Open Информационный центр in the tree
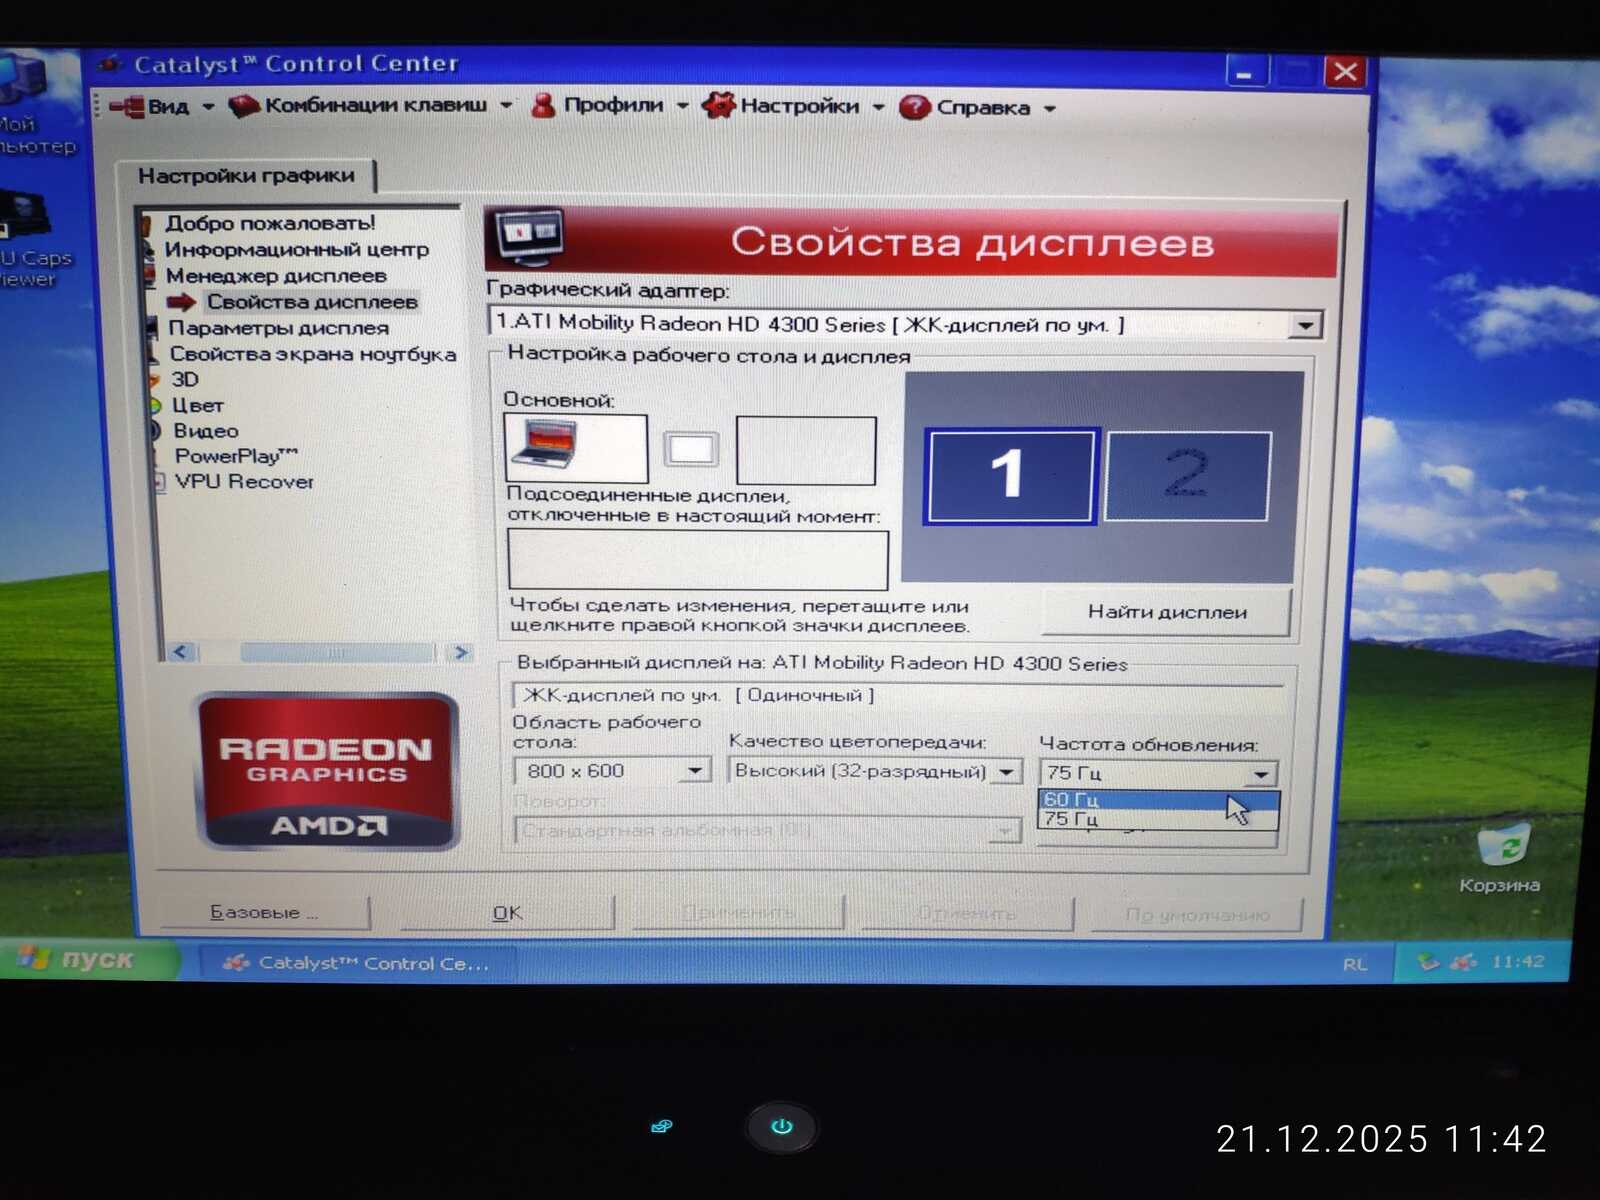Screen dimensions: 1600x1200 [x=297, y=249]
